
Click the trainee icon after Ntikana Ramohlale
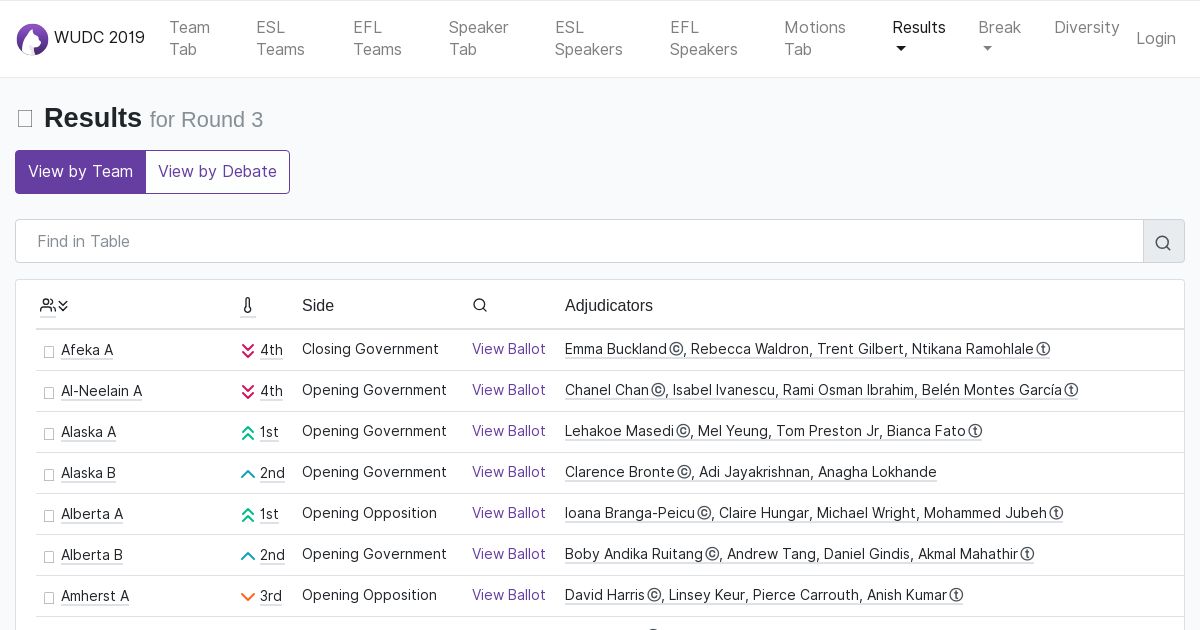coord(1043,349)
